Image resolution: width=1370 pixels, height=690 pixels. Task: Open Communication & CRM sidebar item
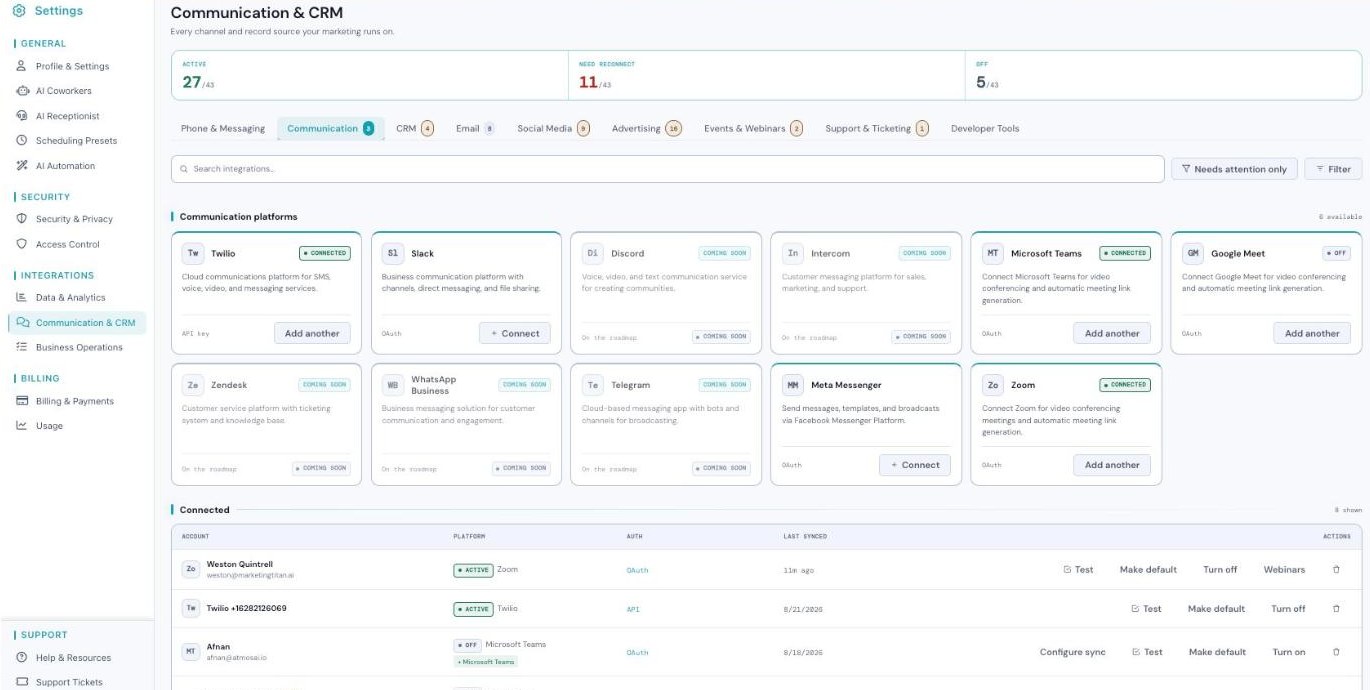(77, 322)
